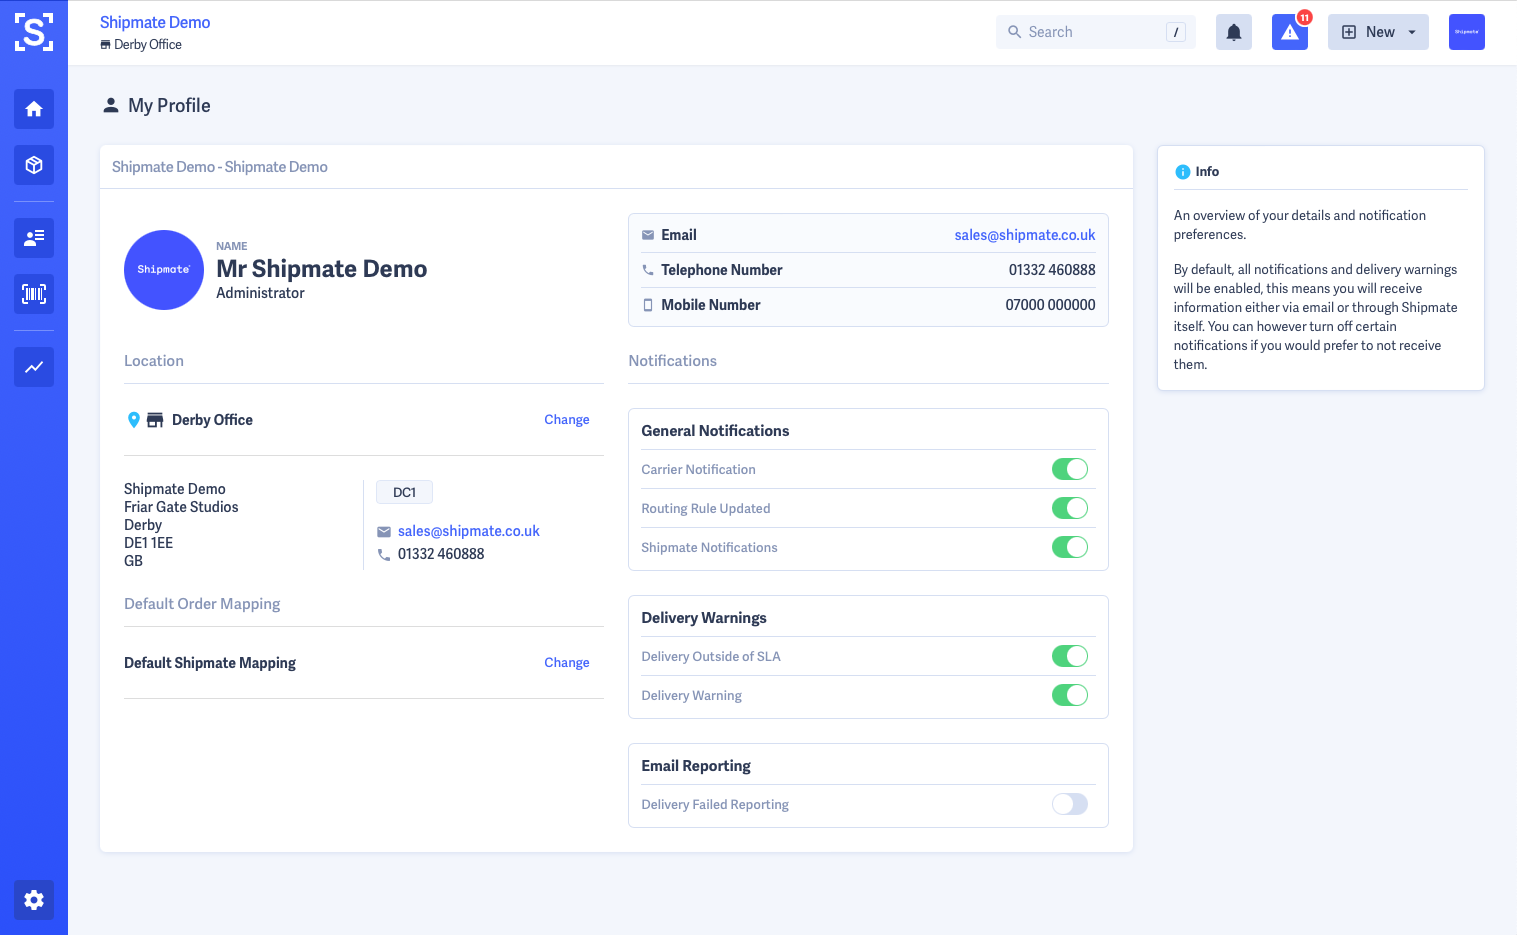The height and width of the screenshot is (935, 1517).
Task: Click the round Shipmate profile avatar
Action: click(164, 270)
